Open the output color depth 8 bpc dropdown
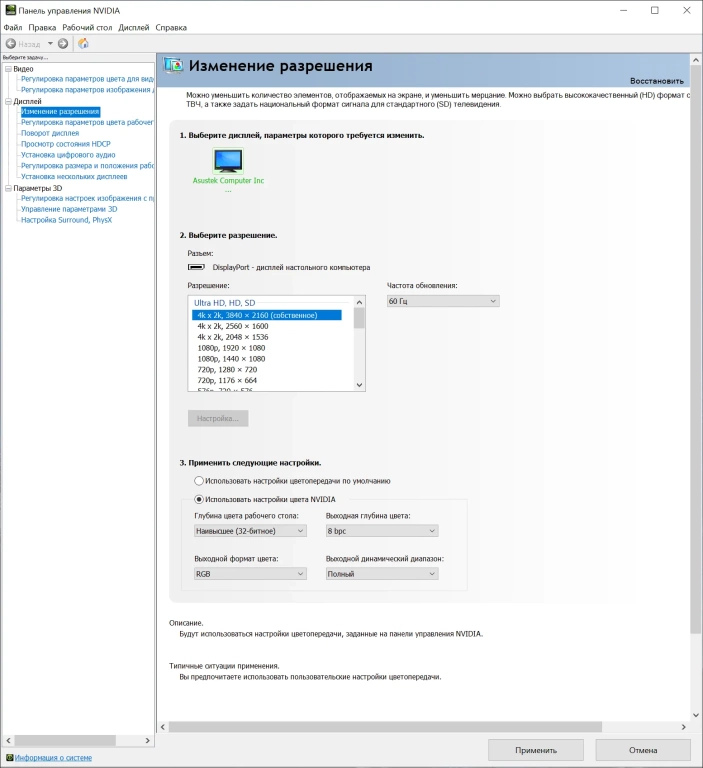Image resolution: width=703 pixels, height=768 pixels. click(382, 531)
